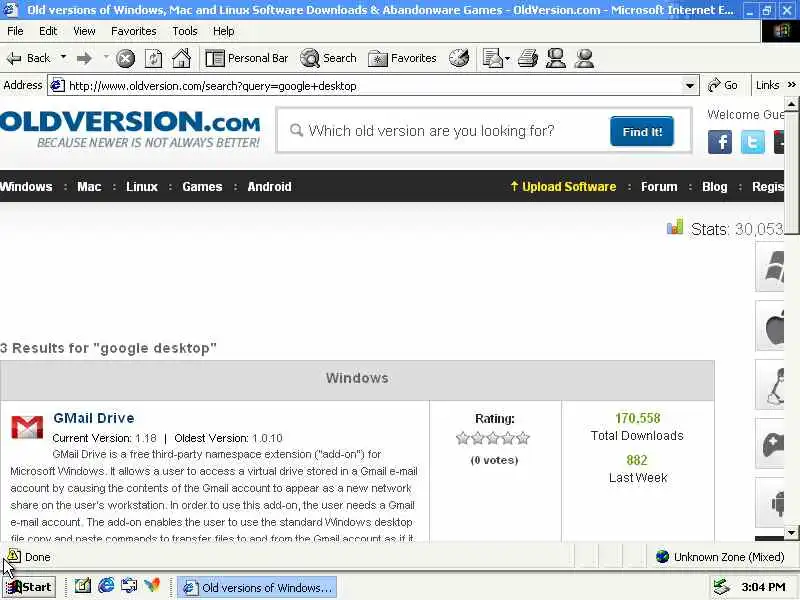The image size is (800, 600).
Task: Open the Favorites menu
Action: click(134, 31)
